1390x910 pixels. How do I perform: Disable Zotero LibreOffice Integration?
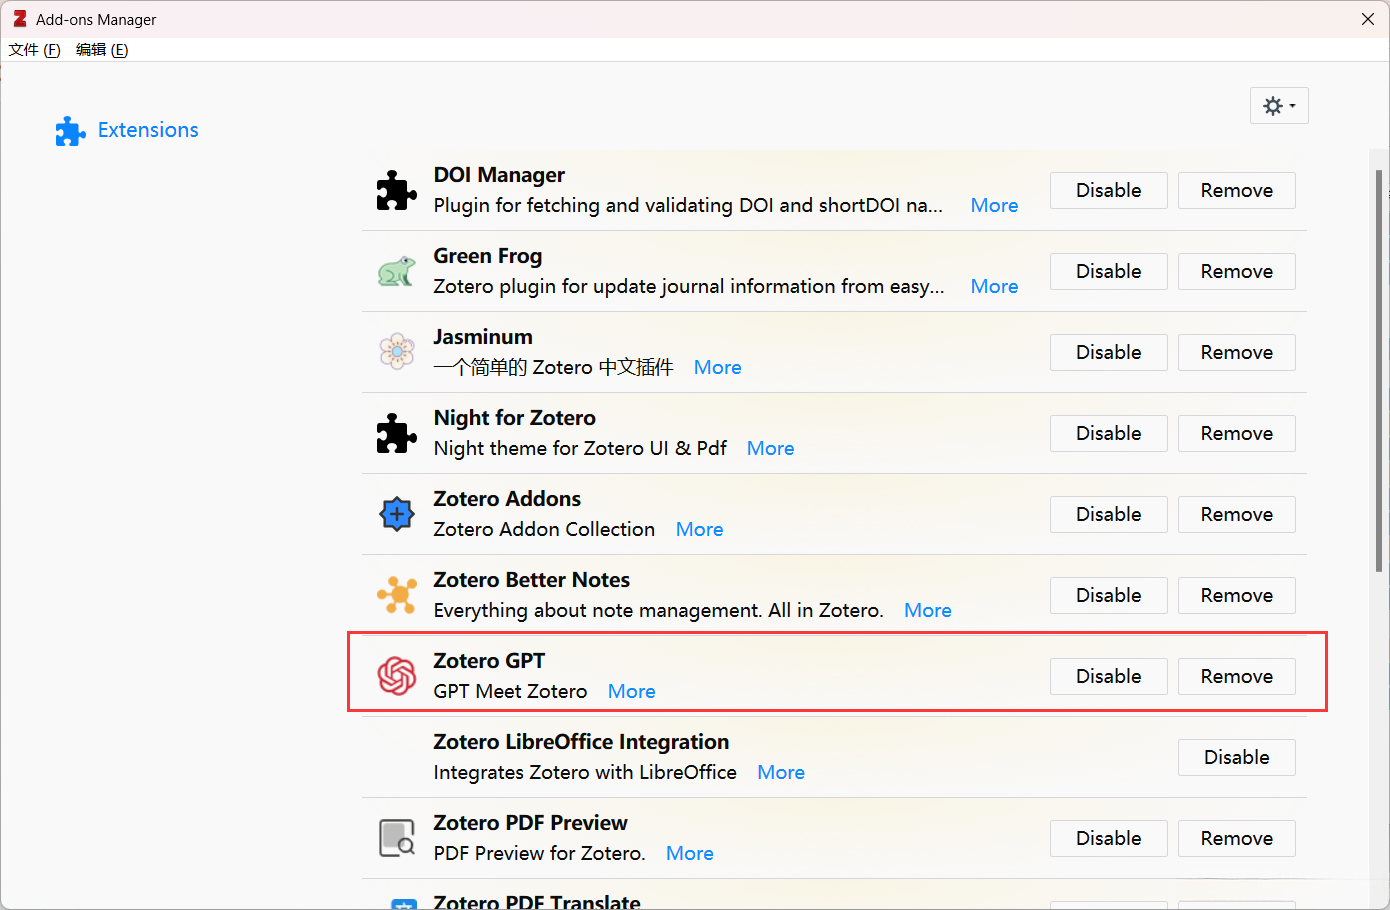[1236, 757]
